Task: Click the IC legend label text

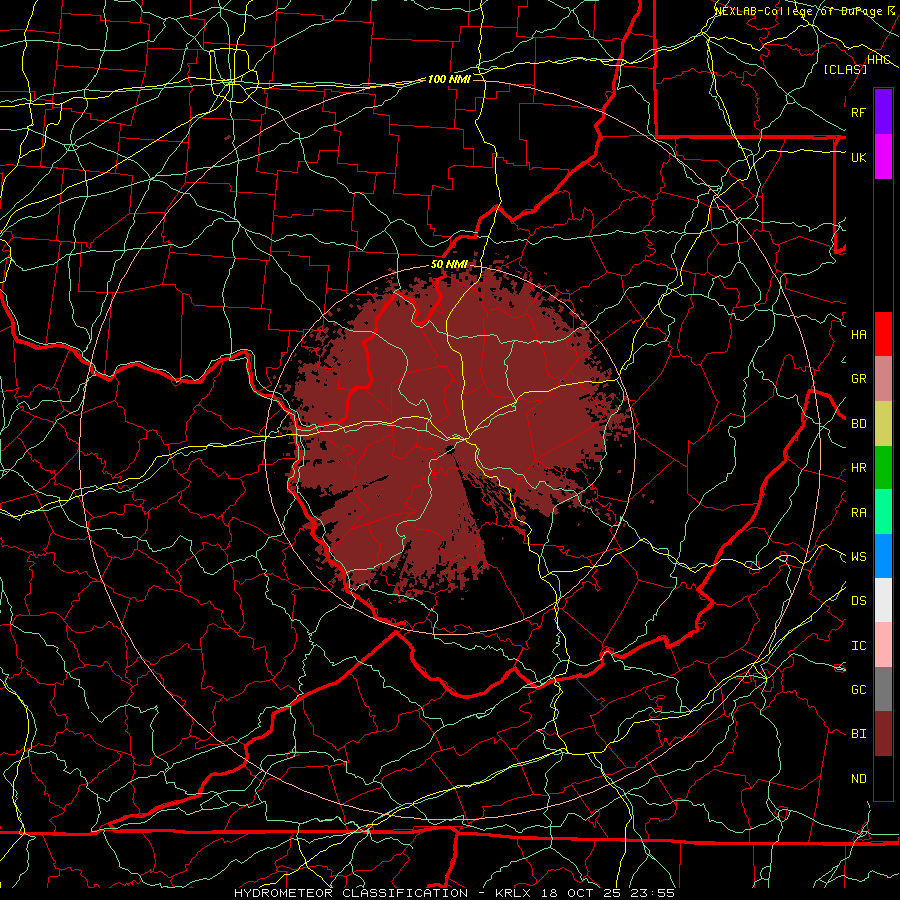Action: pyautogui.click(x=858, y=646)
